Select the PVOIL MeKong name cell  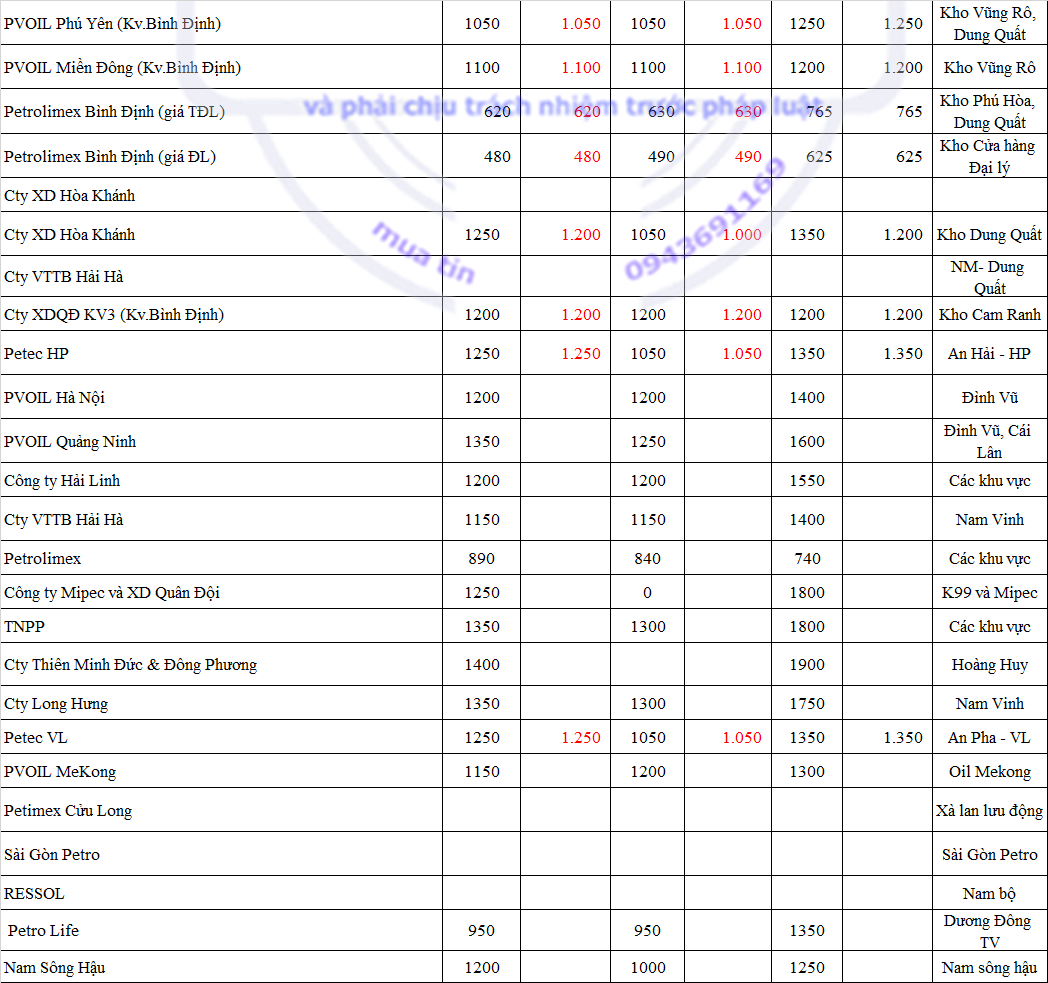point(221,771)
